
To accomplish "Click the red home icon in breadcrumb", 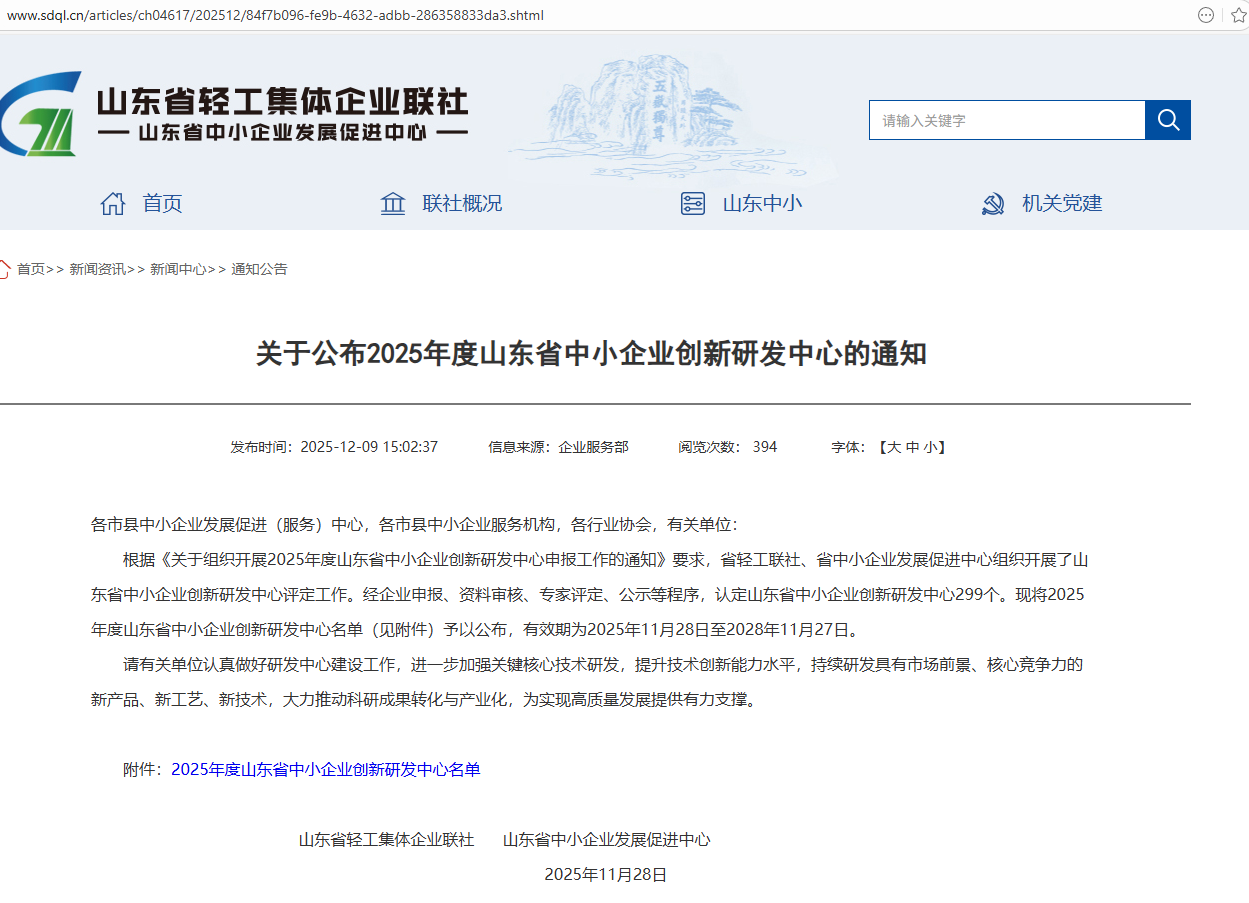I will (4, 269).
